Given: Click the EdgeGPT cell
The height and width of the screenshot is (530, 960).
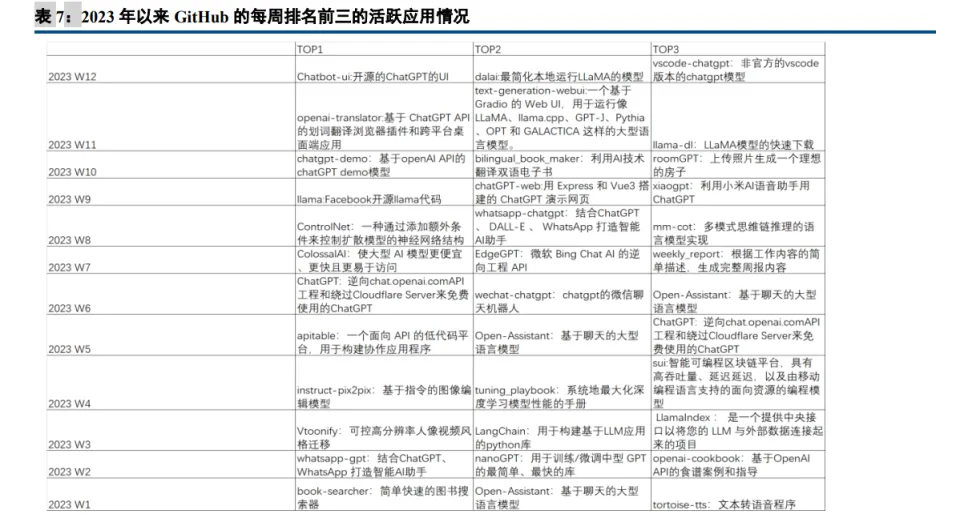Looking at the screenshot, I should point(558,260).
